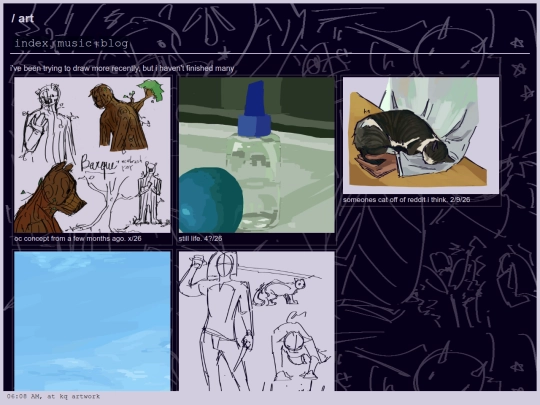Open the oc concept sketch thumbnail

coord(92,155)
